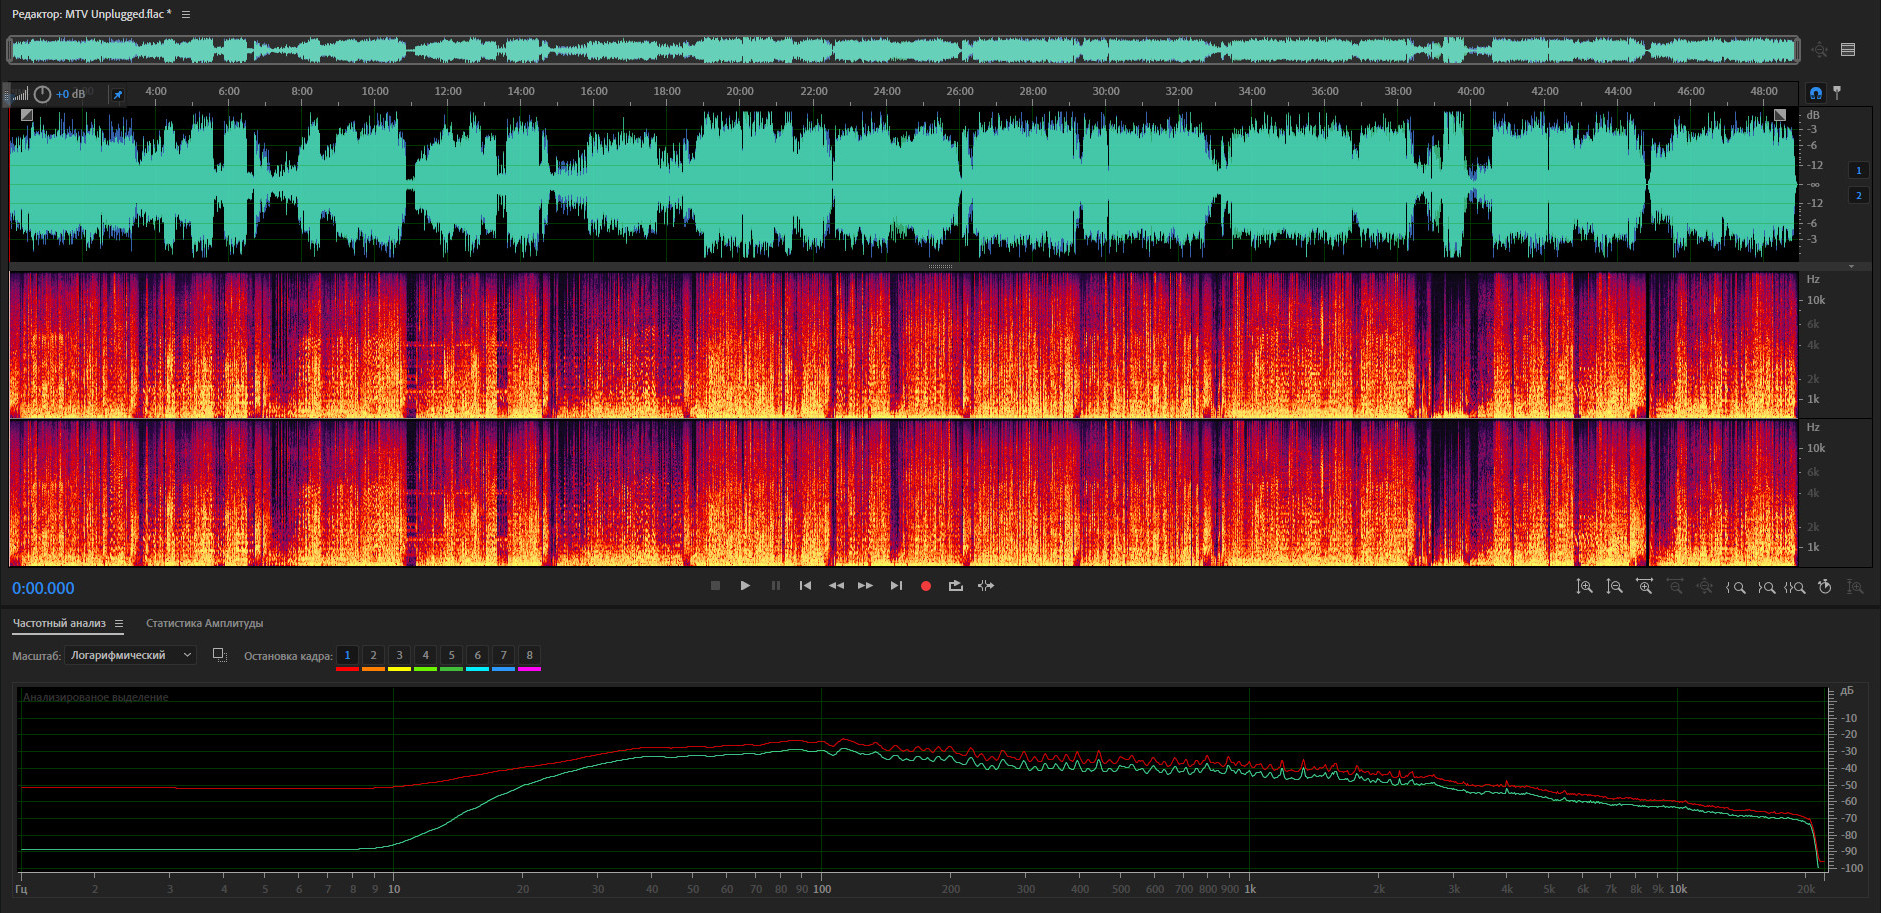The width and height of the screenshot is (1881, 913).
Task: Click the zoom in amplitude icon
Action: [x=1584, y=587]
